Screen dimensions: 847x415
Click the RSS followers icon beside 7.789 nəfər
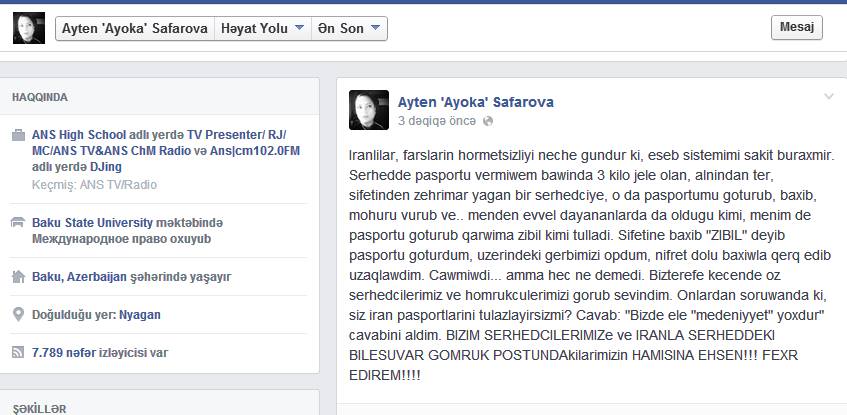click(x=18, y=353)
